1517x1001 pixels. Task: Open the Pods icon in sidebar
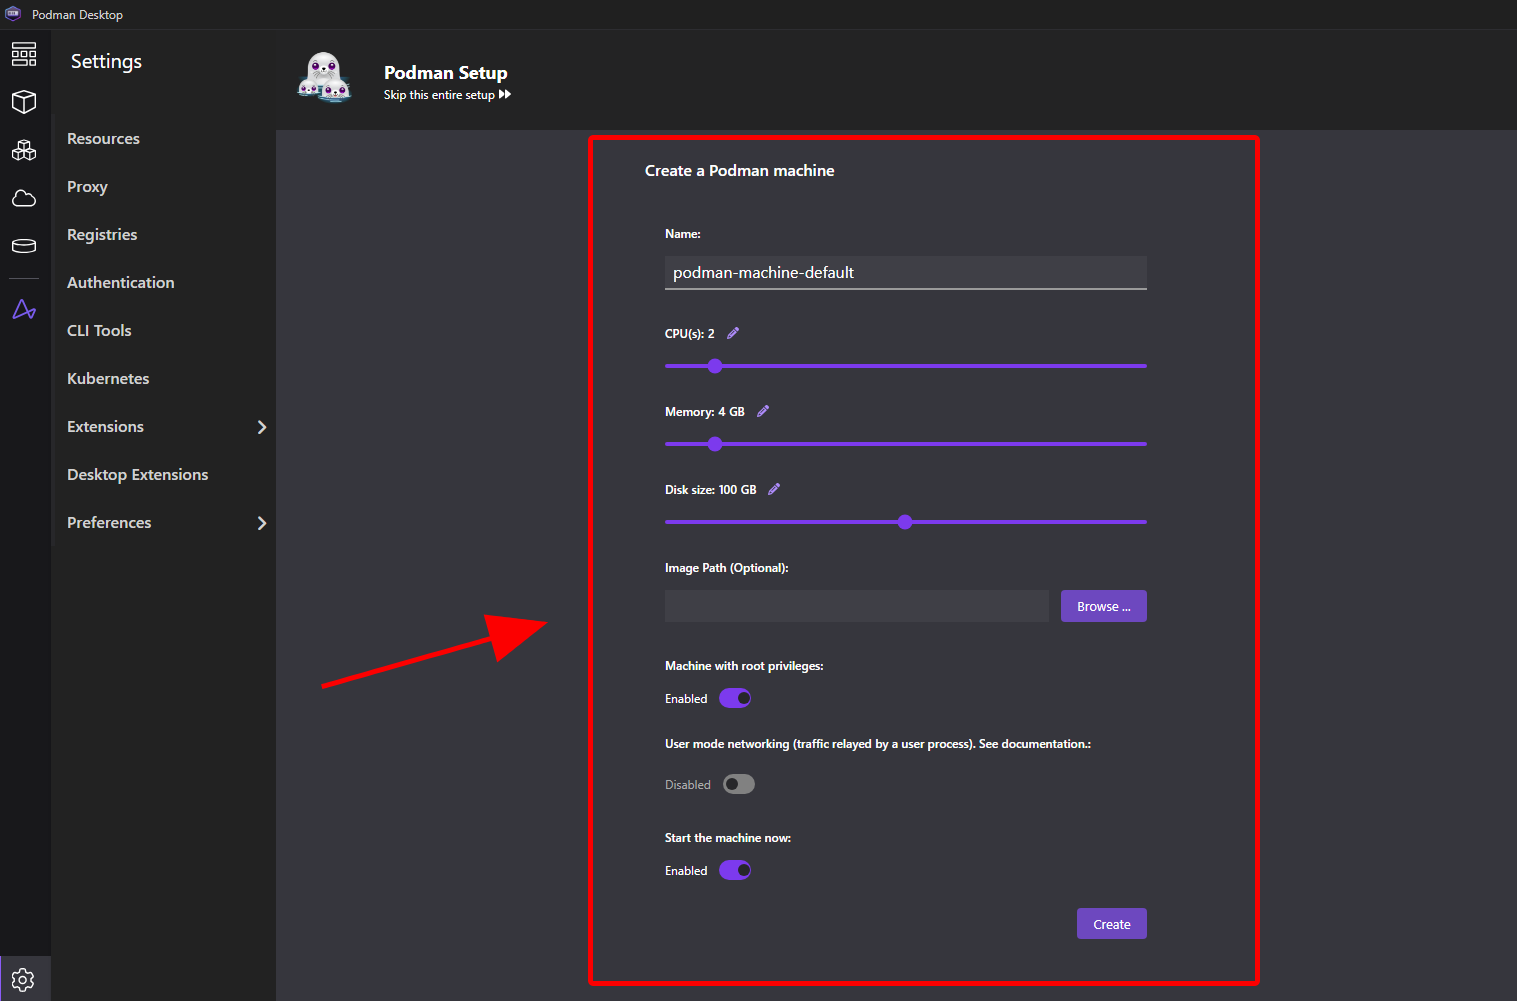click(x=24, y=150)
